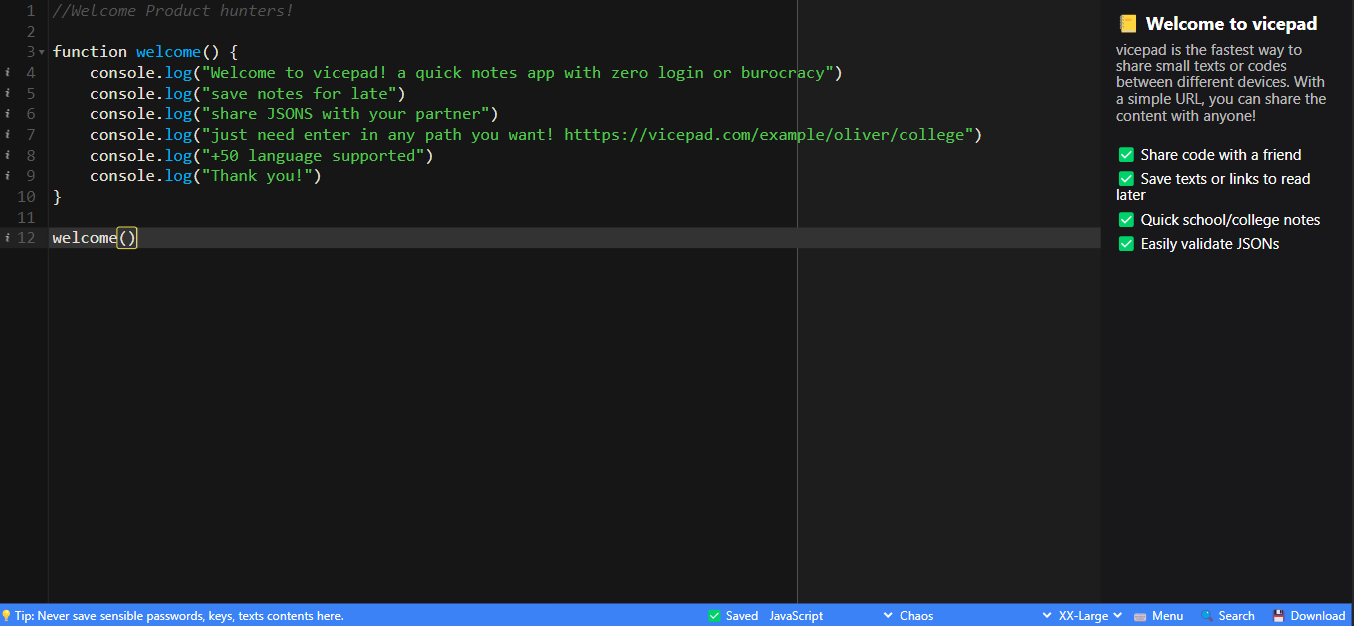Click the info marker on line 8
Viewport: 1354px width, 626px height.
pos(7,156)
